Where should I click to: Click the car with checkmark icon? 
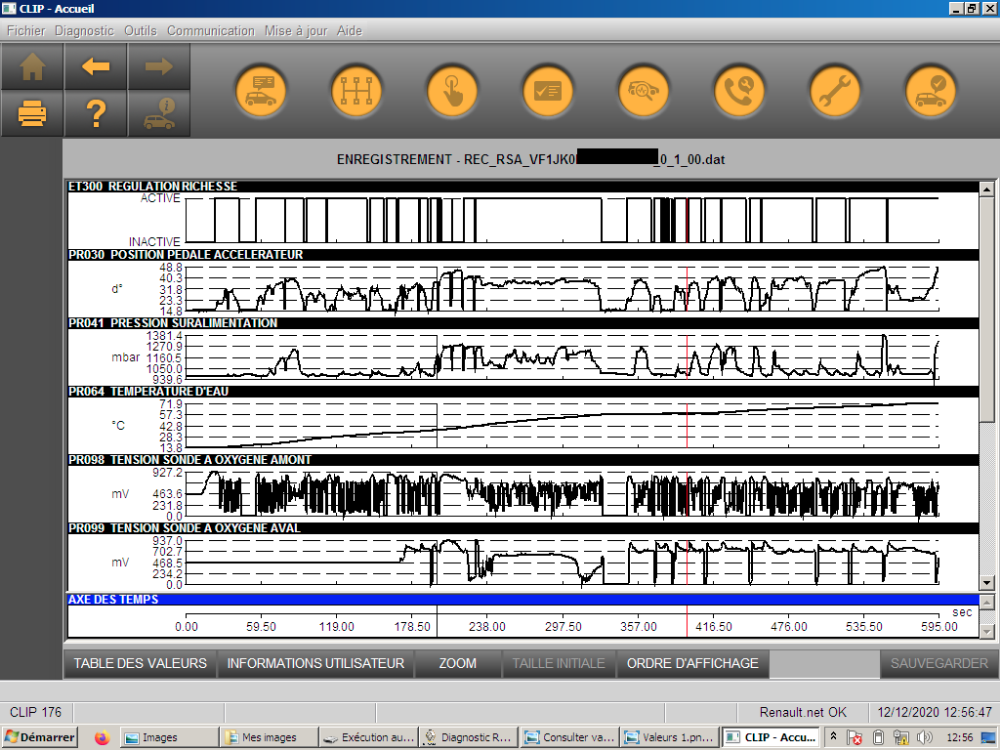pos(931,91)
